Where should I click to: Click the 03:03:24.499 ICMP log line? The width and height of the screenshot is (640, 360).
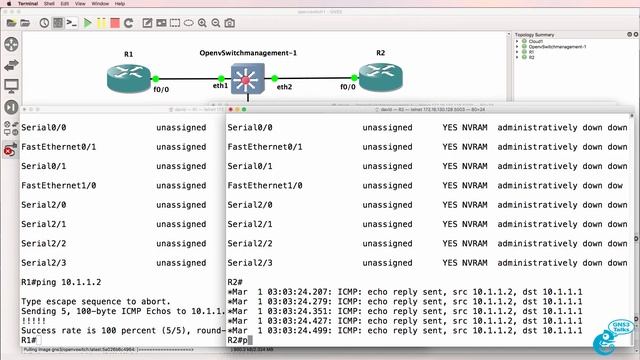click(405, 331)
